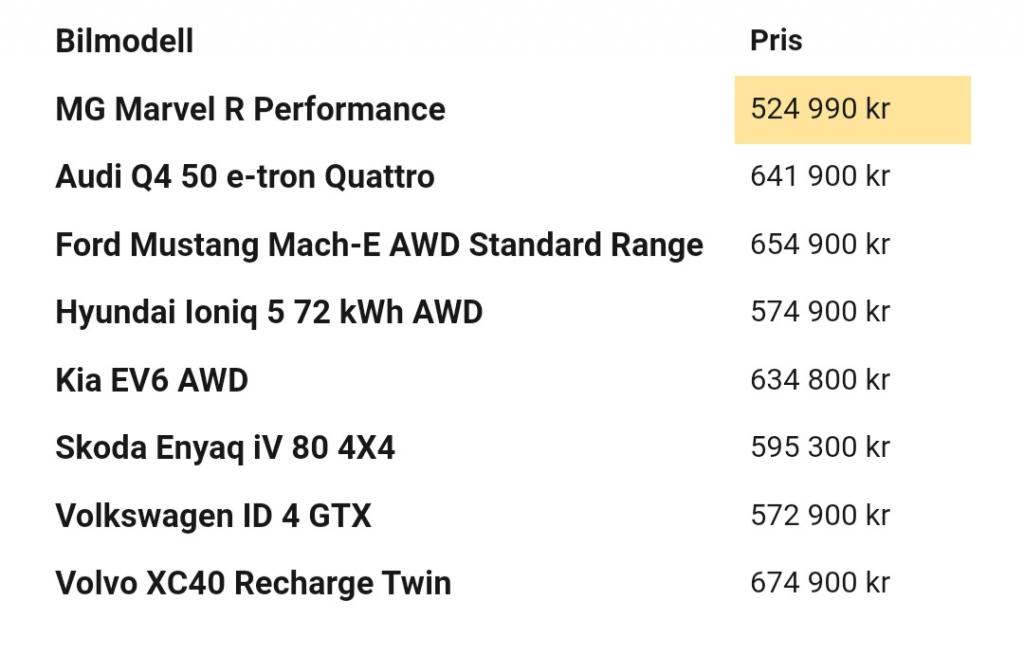Click the Pris column header
The image size is (1024, 656).
pos(776,41)
